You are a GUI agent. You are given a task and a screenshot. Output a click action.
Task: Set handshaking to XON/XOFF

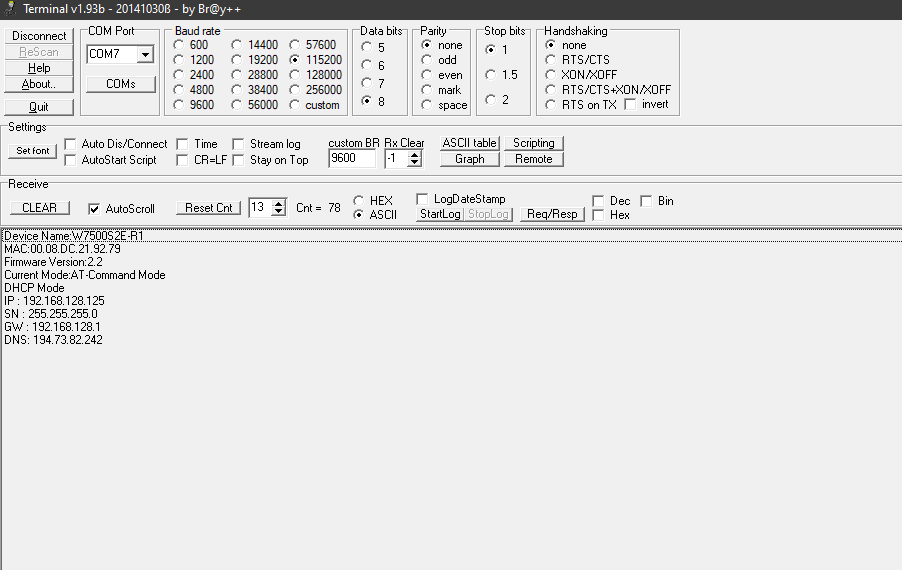pyautogui.click(x=551, y=75)
